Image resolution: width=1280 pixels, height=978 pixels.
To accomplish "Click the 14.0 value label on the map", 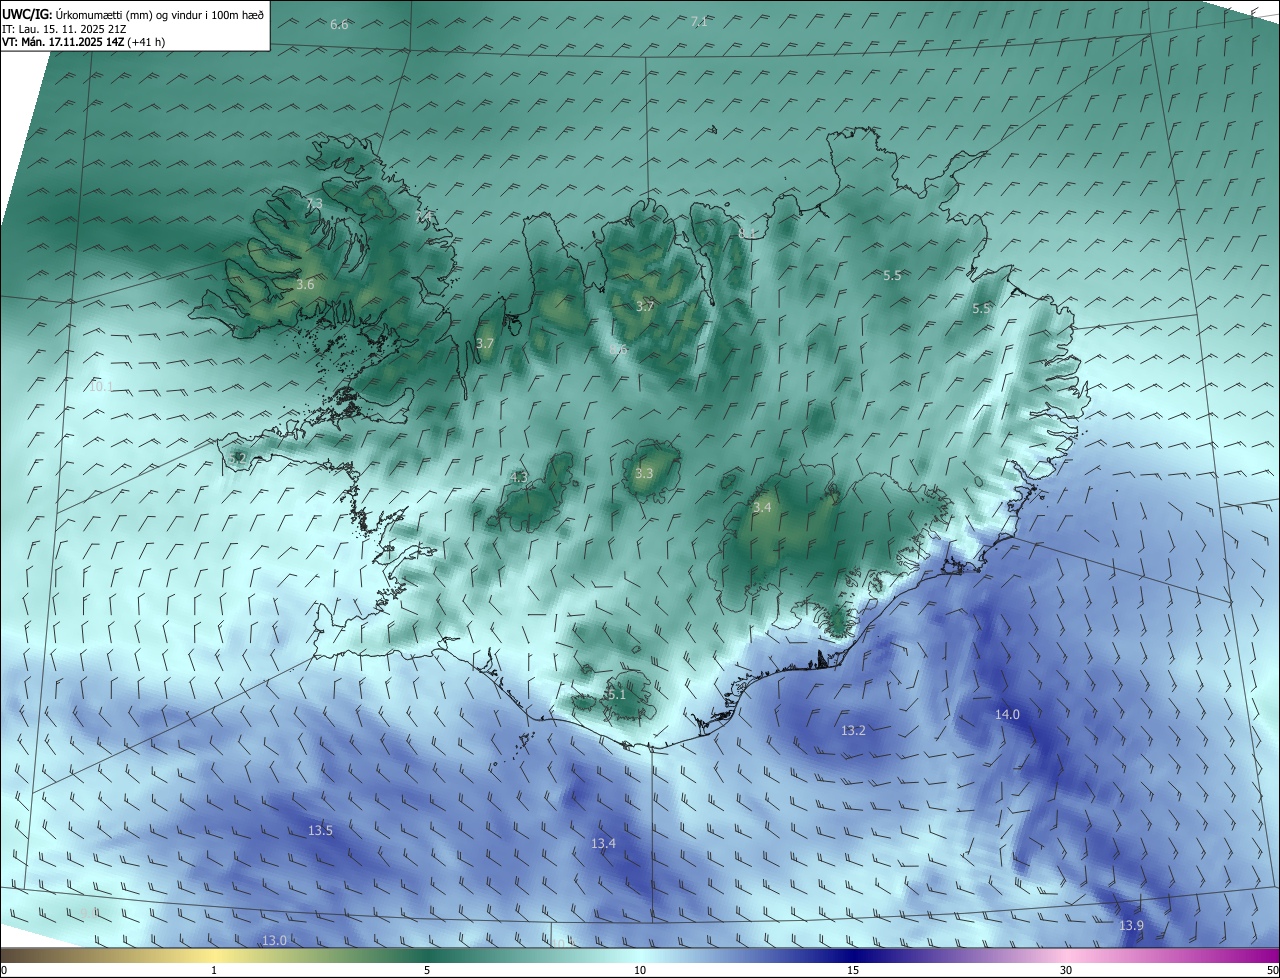I will 1007,715.
